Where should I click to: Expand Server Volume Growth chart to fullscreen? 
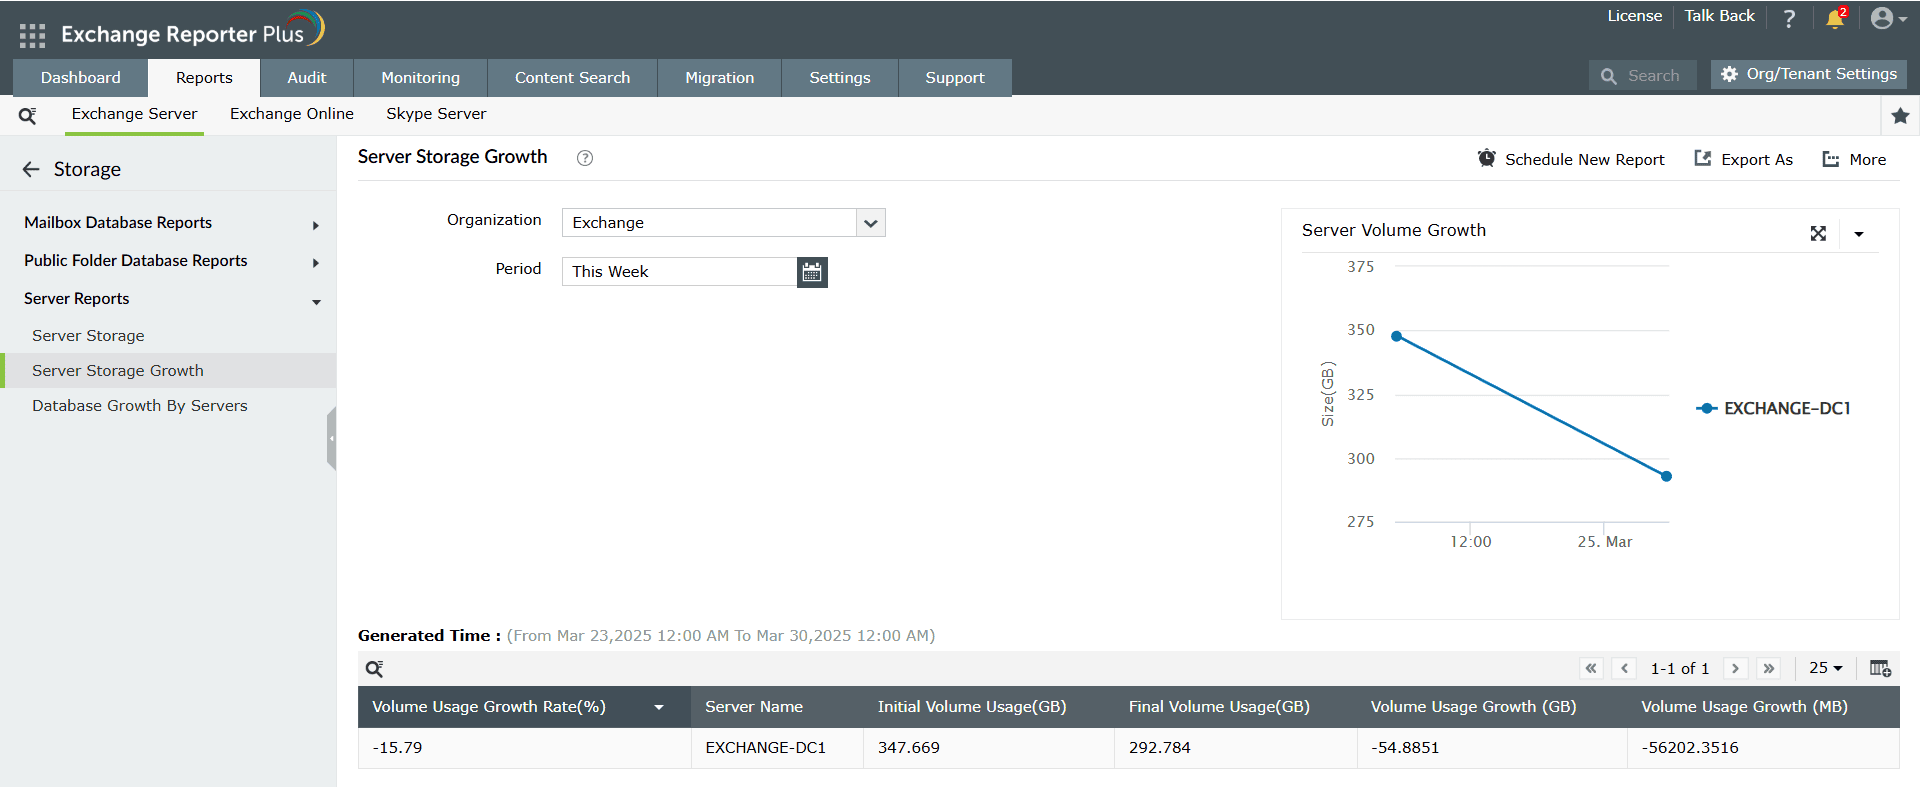[1818, 233]
